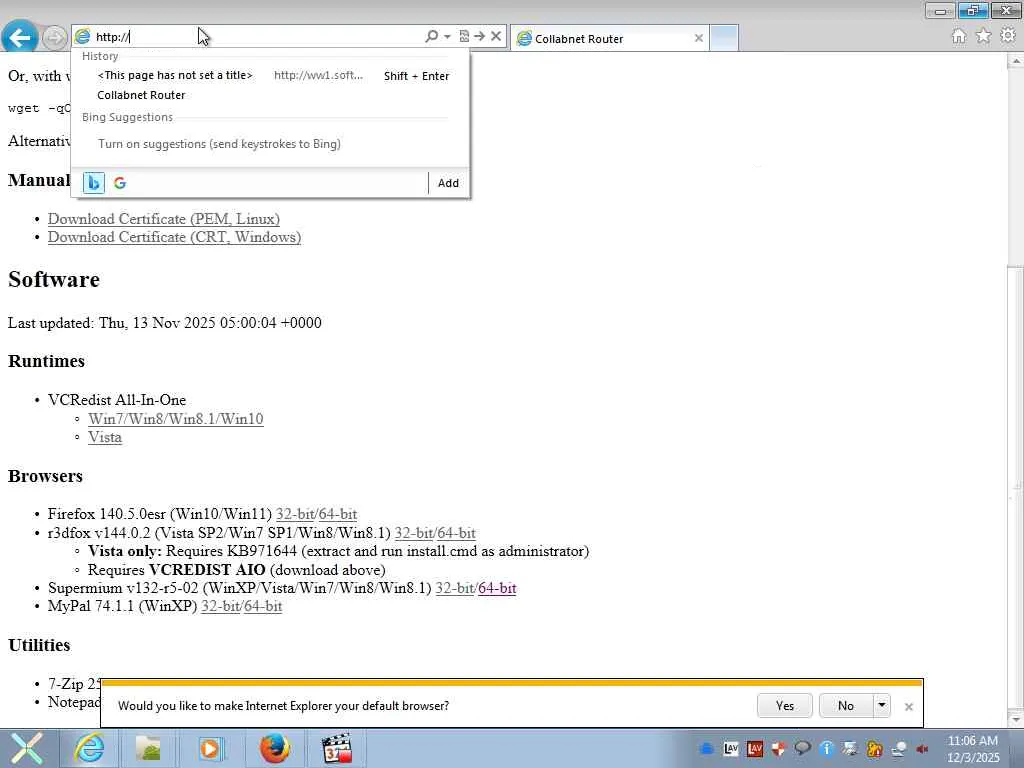Click the Home icon in the toolbar
Screen dimensions: 1024x768
click(959, 36)
